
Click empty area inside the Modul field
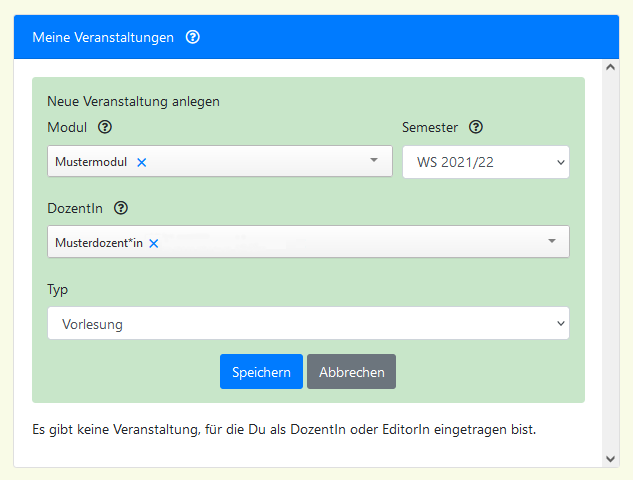click(x=260, y=162)
